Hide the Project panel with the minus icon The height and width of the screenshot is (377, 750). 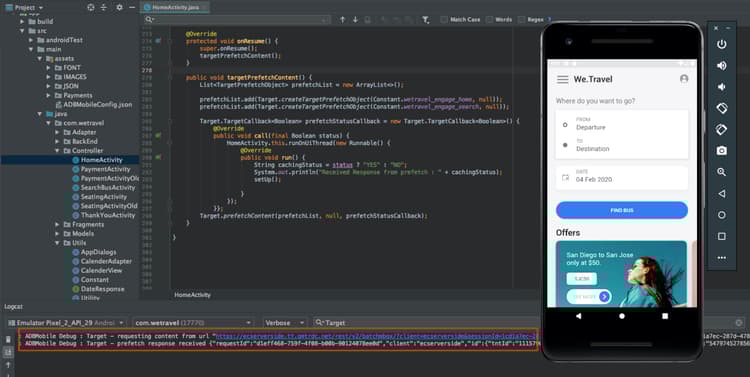pos(132,7)
